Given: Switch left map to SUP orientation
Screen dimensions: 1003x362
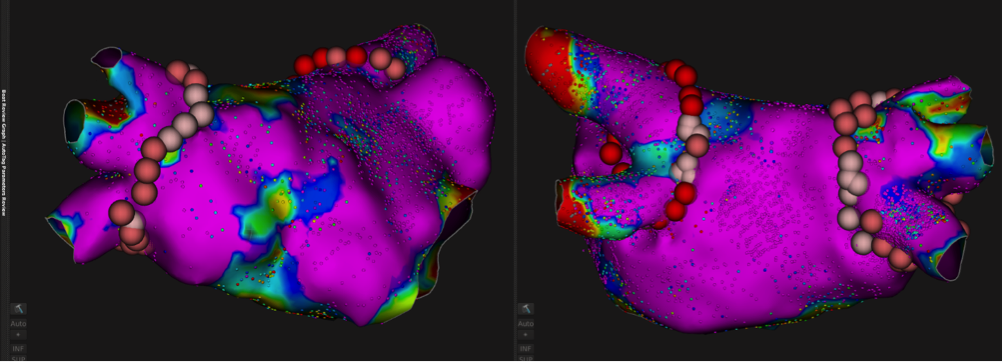Looking at the screenshot, I should click(x=18, y=359).
